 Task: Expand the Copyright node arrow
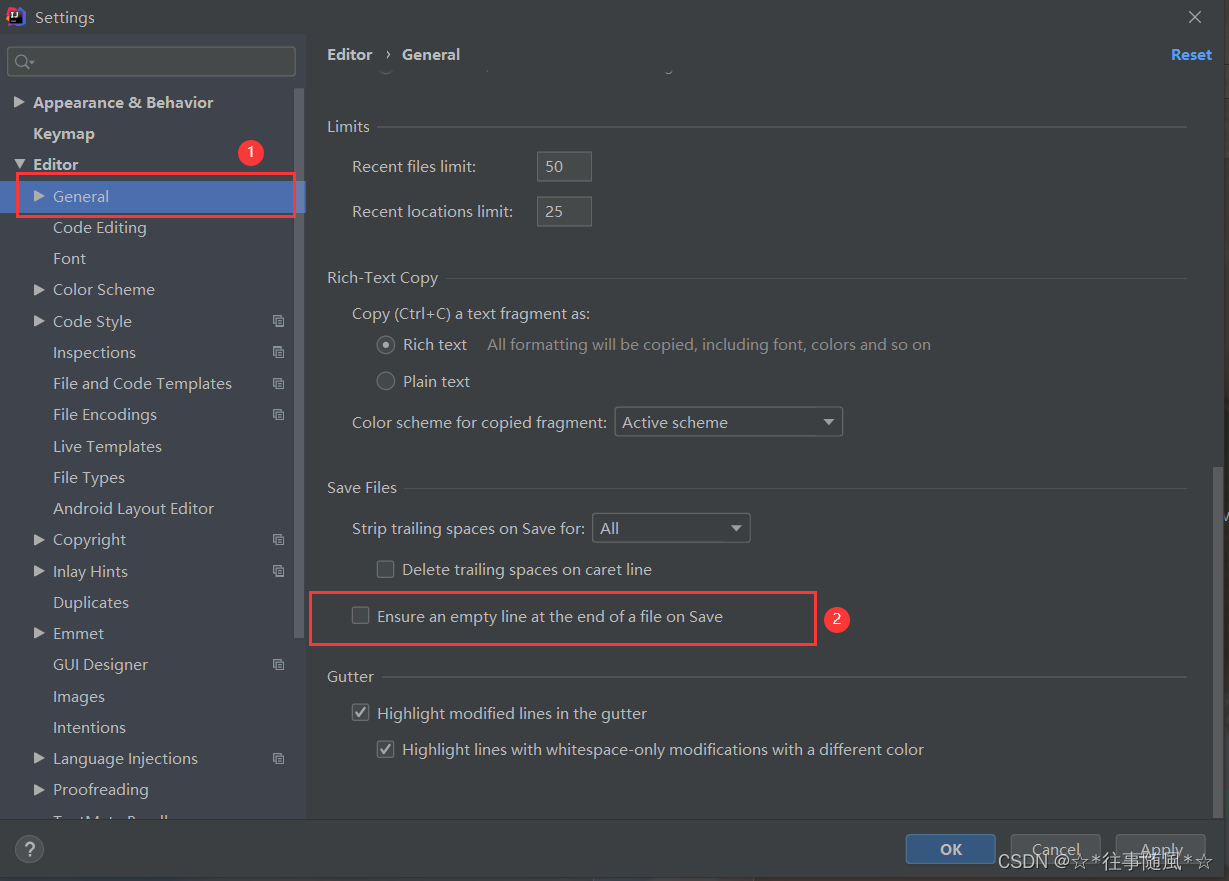39,539
